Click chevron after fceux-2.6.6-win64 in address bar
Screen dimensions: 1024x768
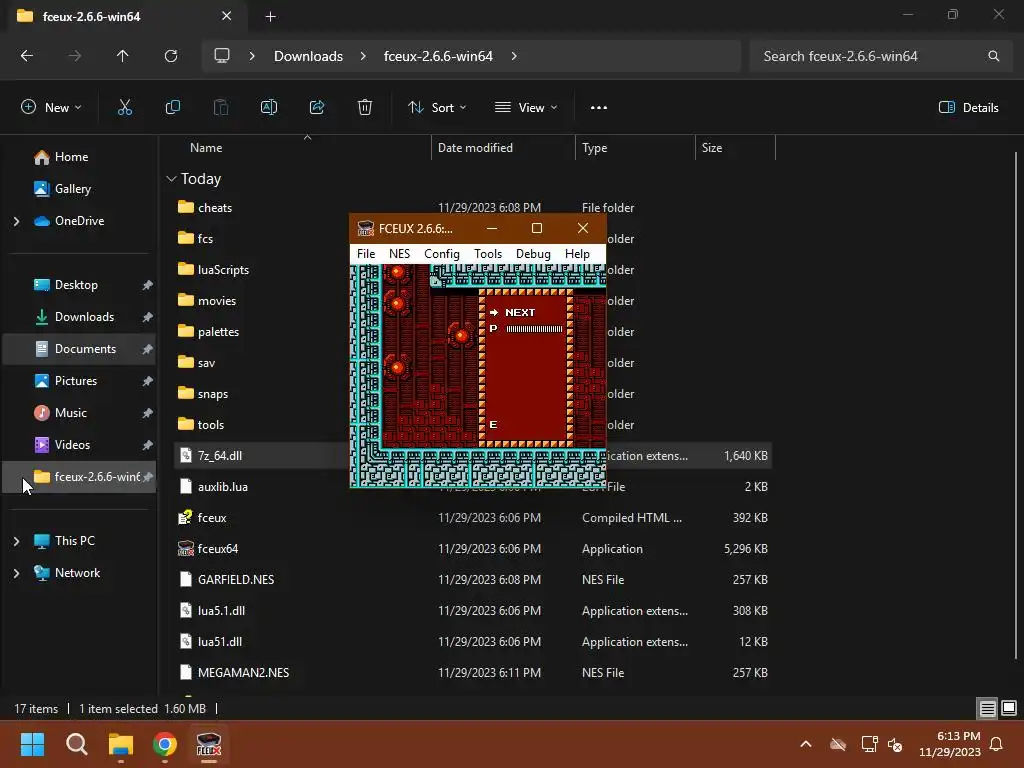click(514, 56)
